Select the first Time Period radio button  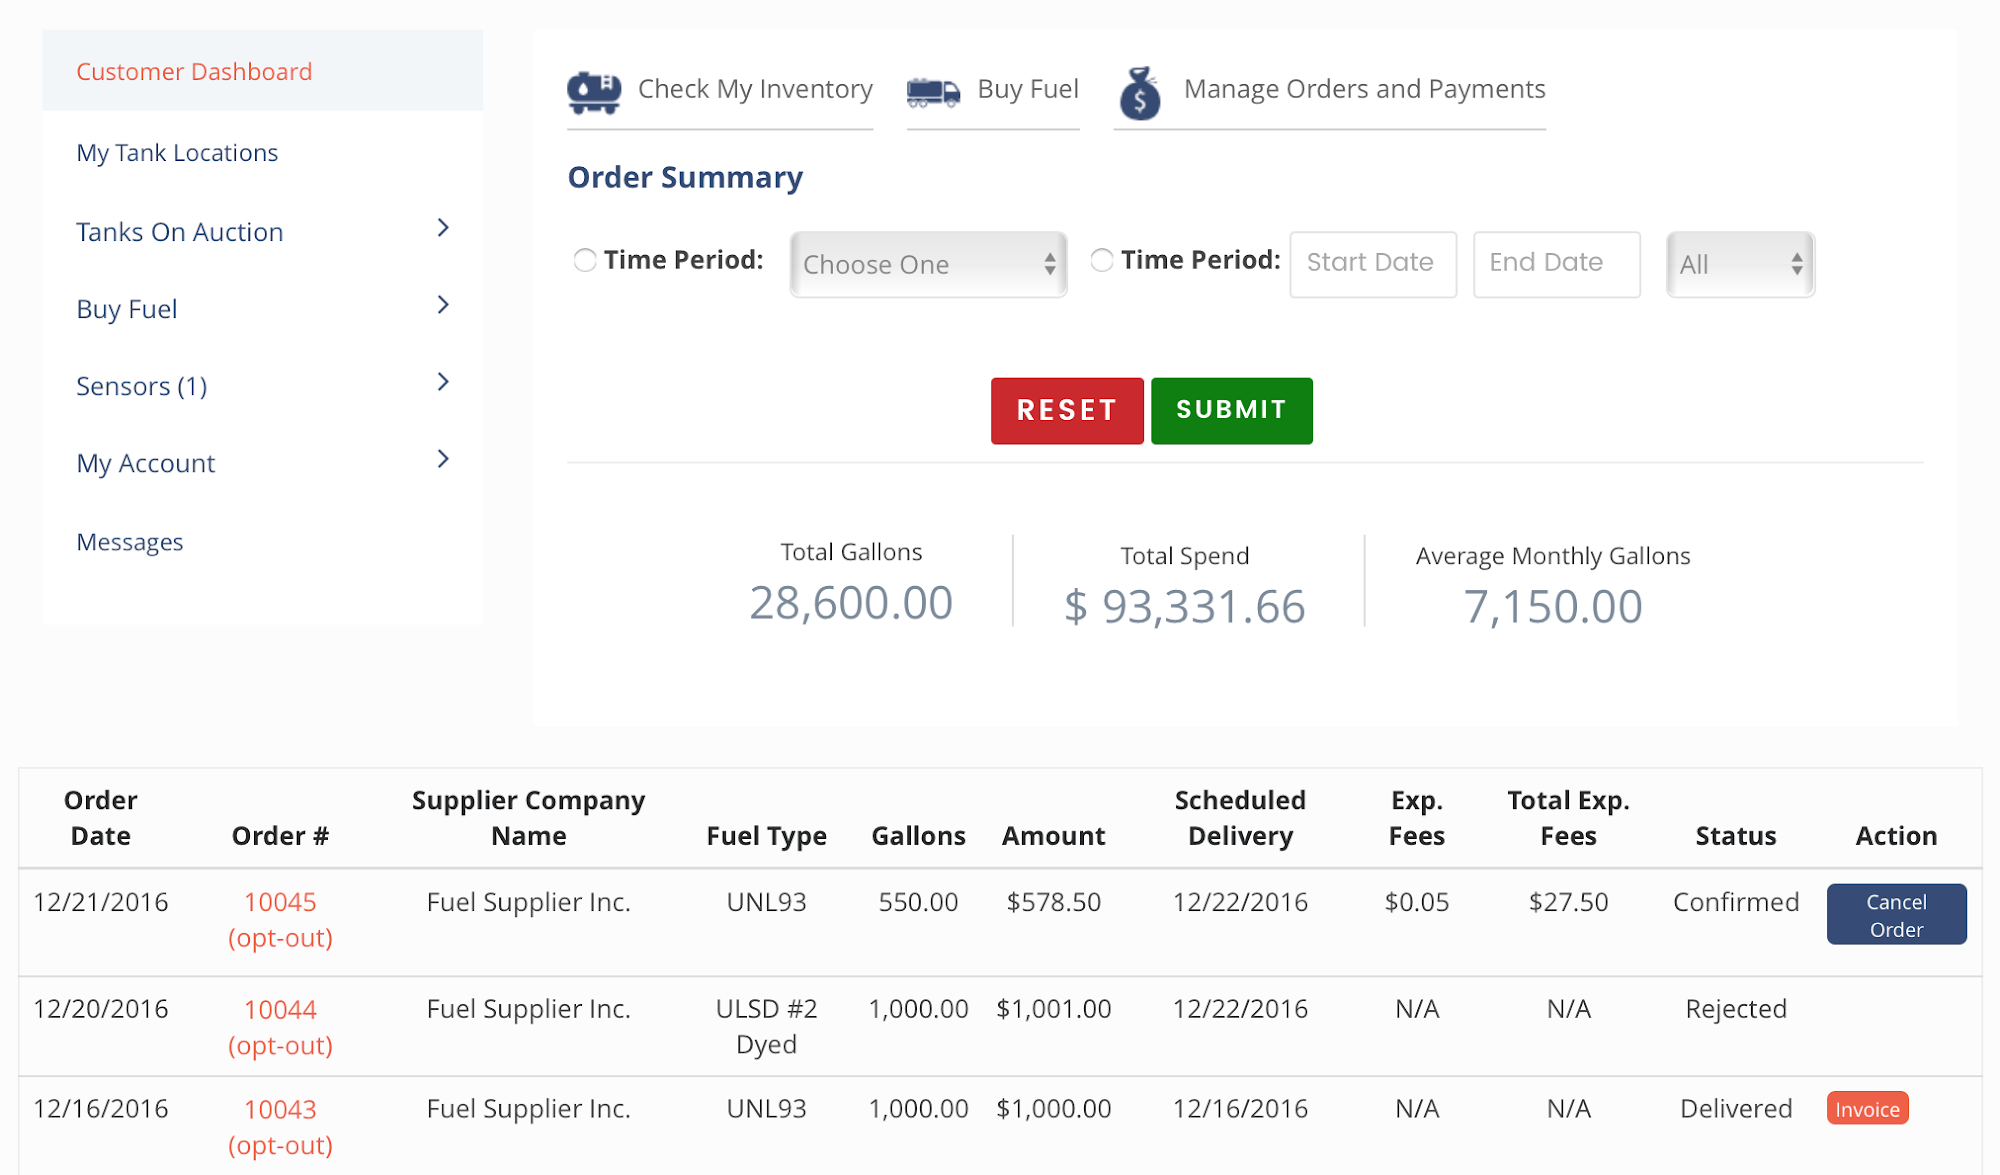tap(585, 260)
